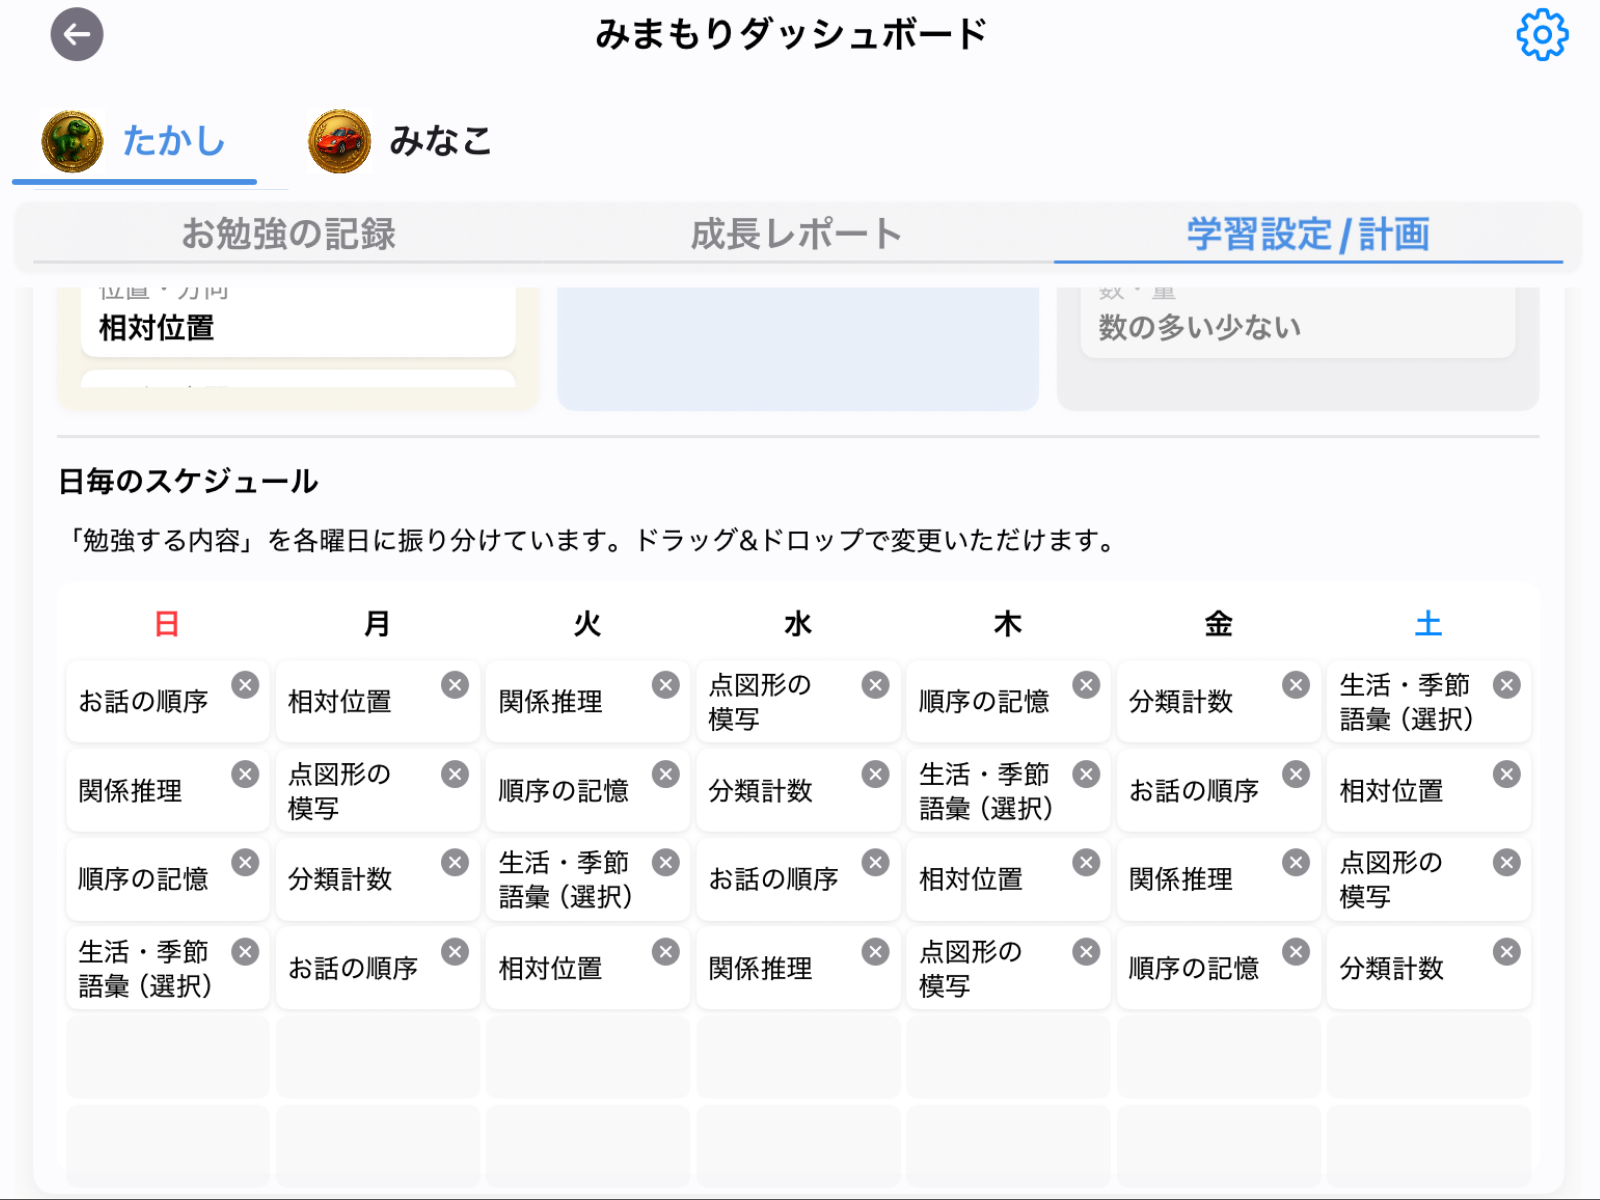Delete お話の順序 from Friday's second row

click(1296, 773)
